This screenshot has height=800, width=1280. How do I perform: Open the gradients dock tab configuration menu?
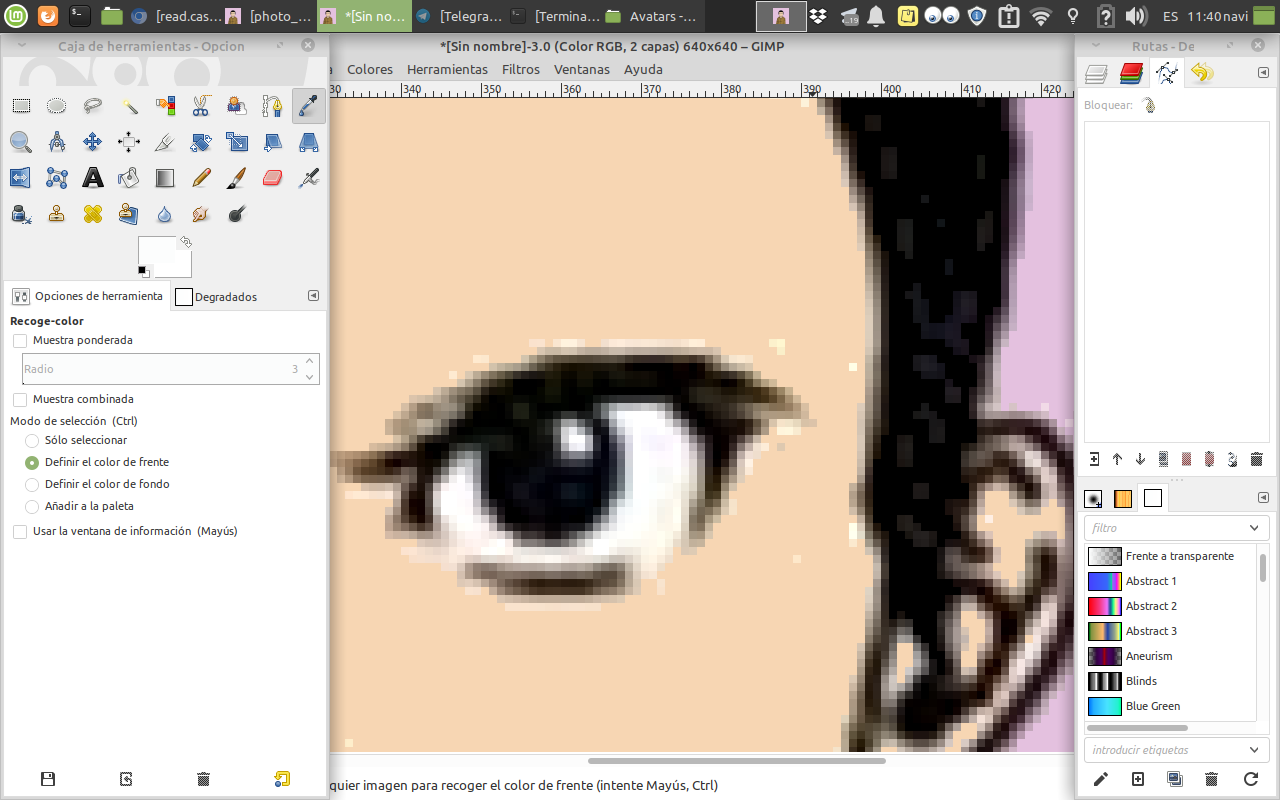(1263, 497)
